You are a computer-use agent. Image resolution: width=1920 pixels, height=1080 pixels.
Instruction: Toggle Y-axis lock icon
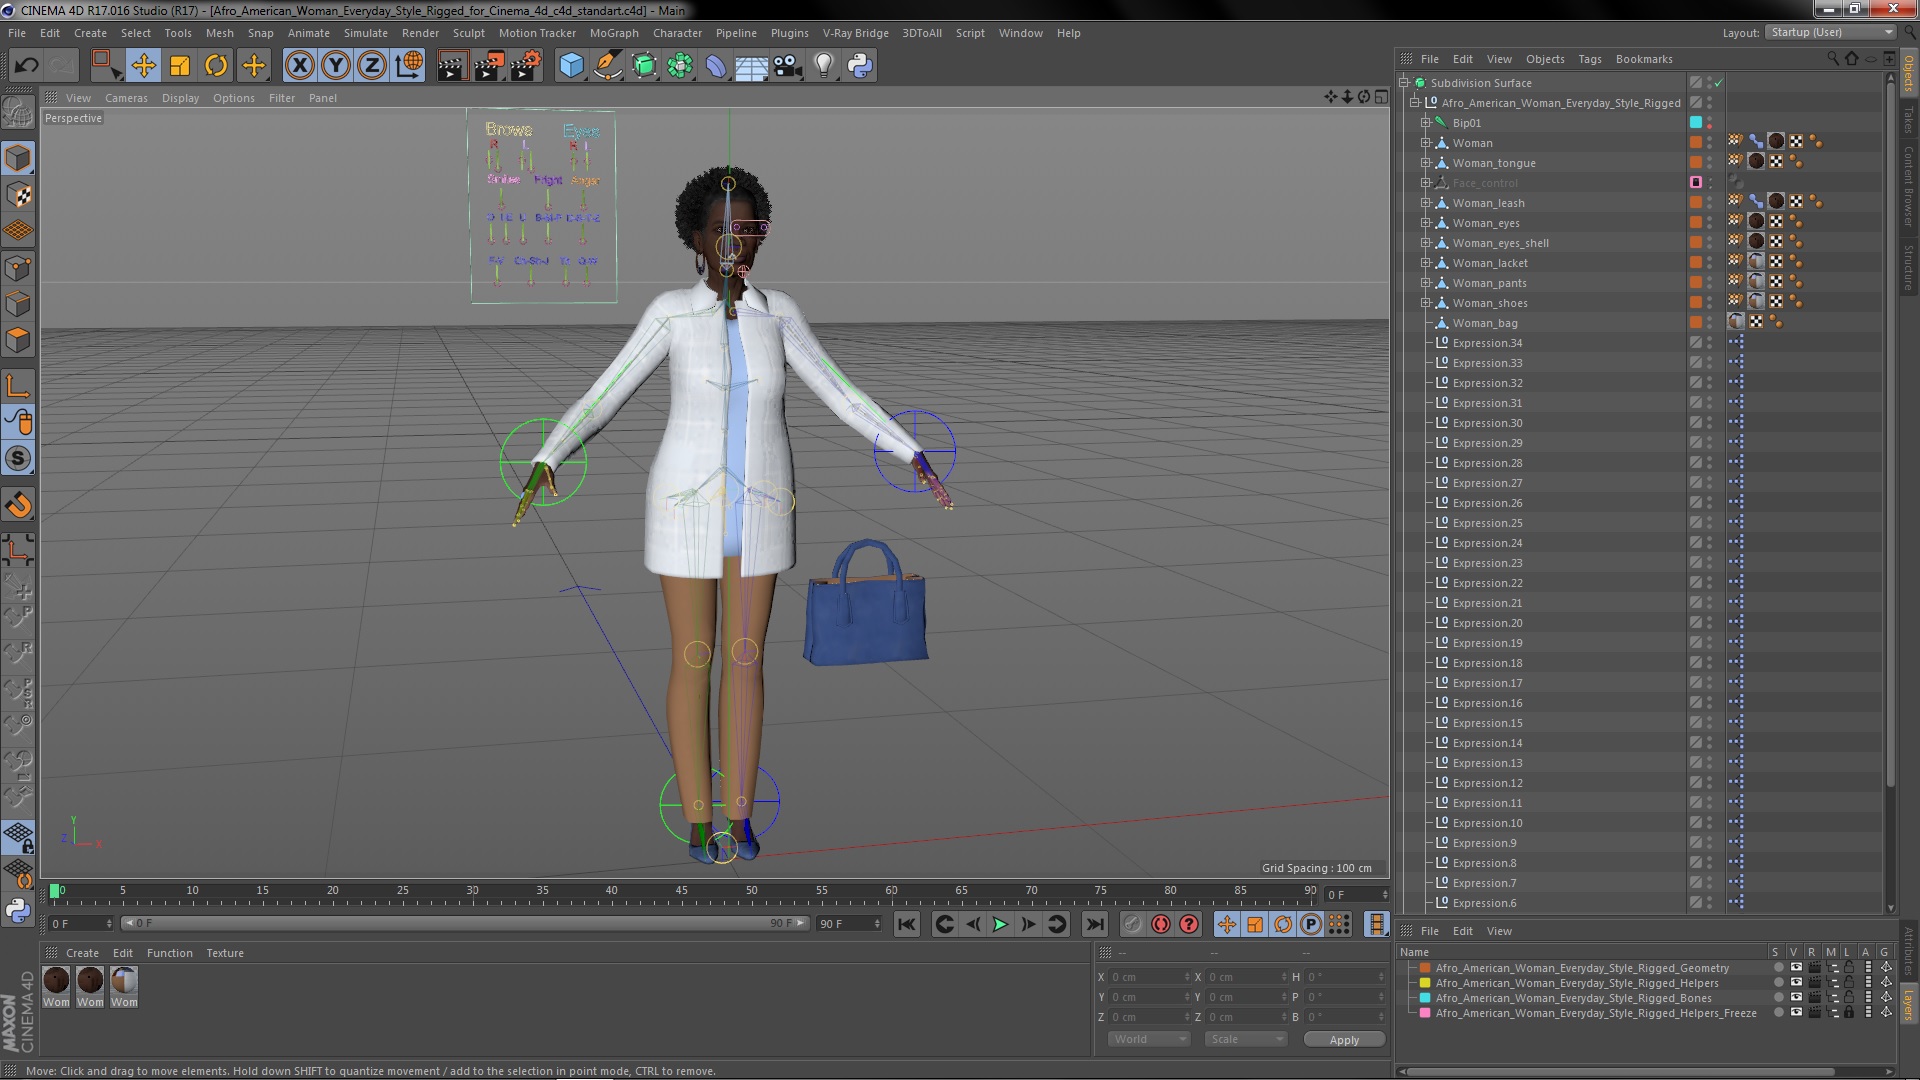[336, 66]
